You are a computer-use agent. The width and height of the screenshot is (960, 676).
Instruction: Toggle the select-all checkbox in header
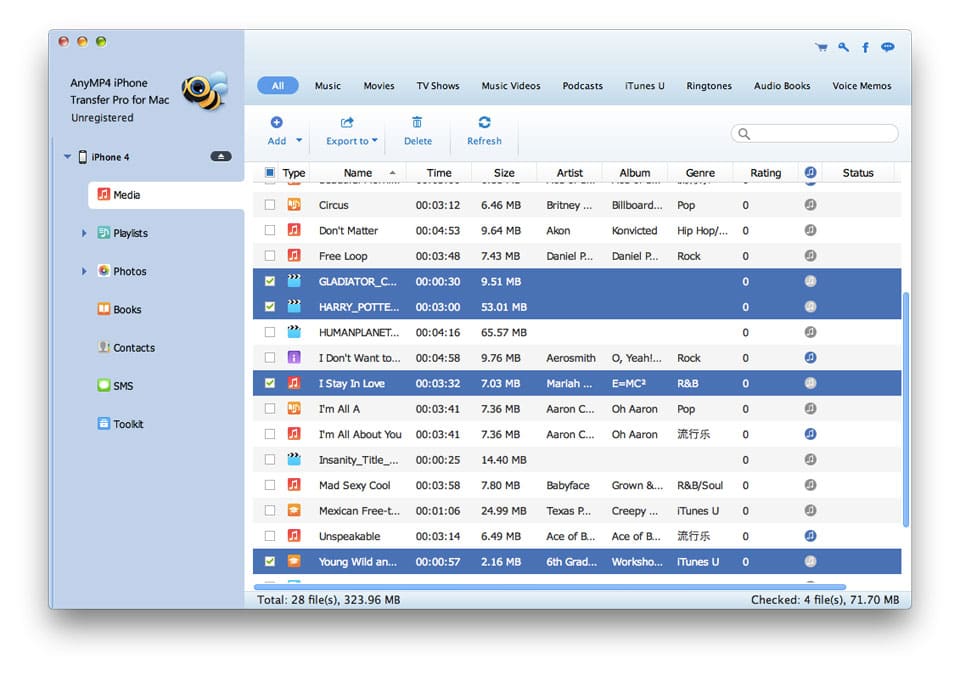coord(269,173)
